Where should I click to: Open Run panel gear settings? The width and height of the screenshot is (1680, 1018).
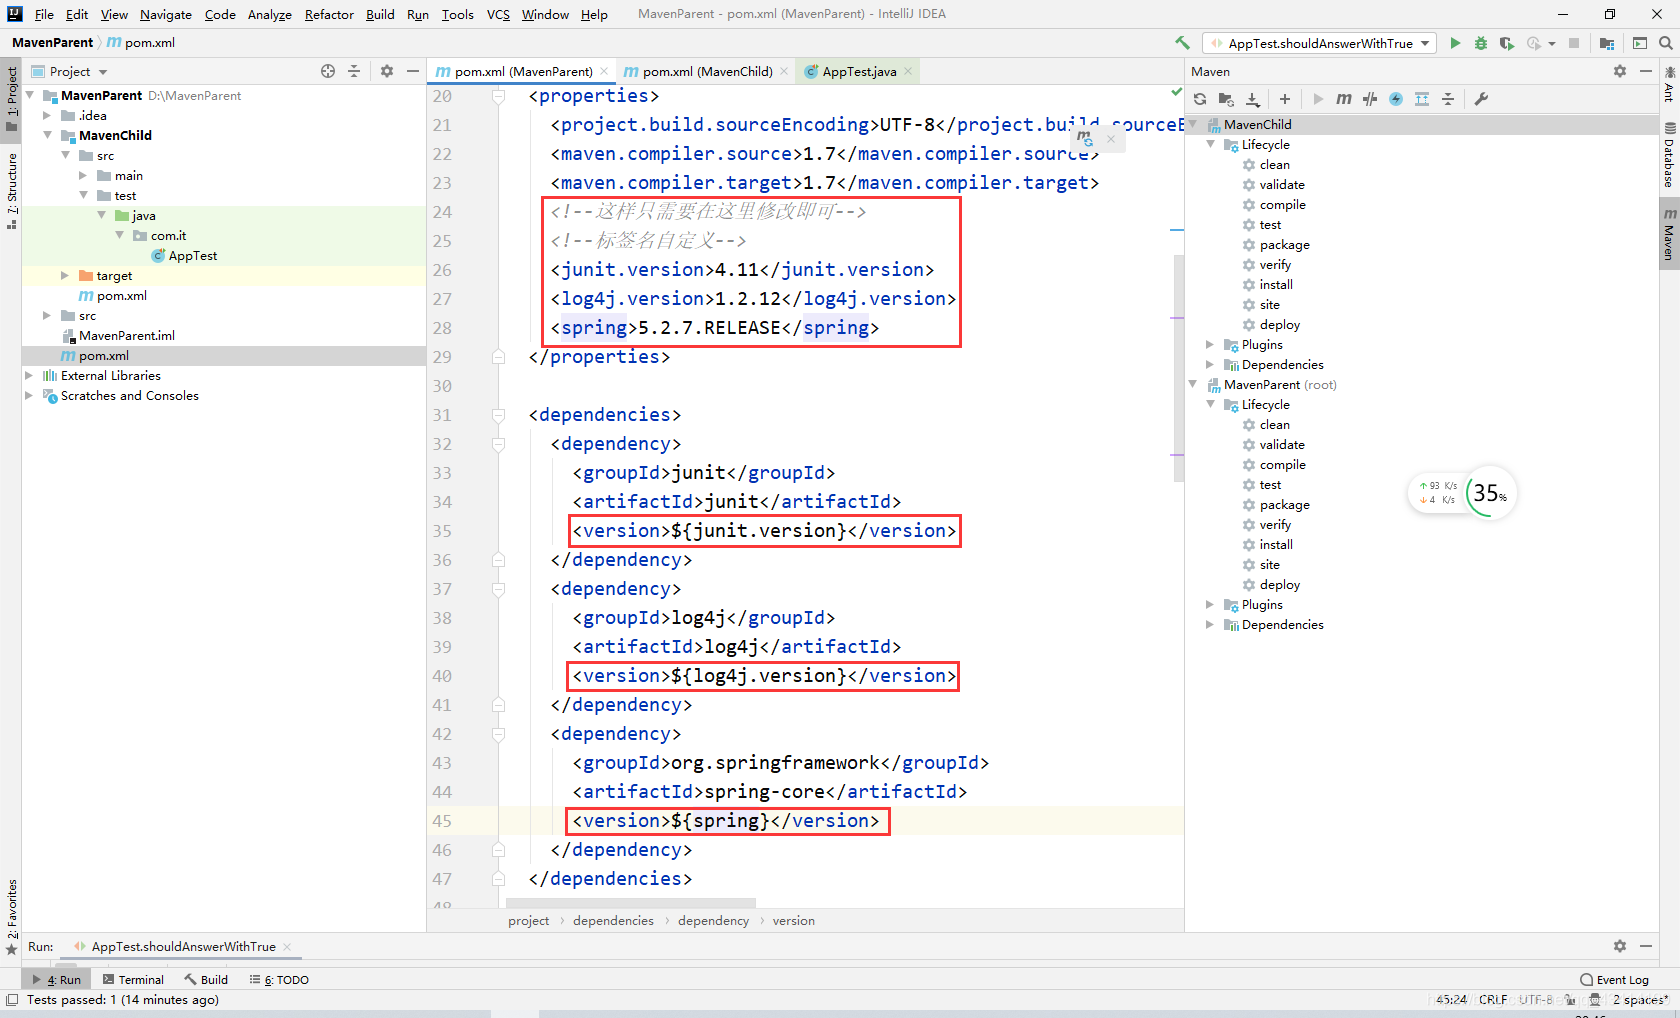tap(1620, 946)
